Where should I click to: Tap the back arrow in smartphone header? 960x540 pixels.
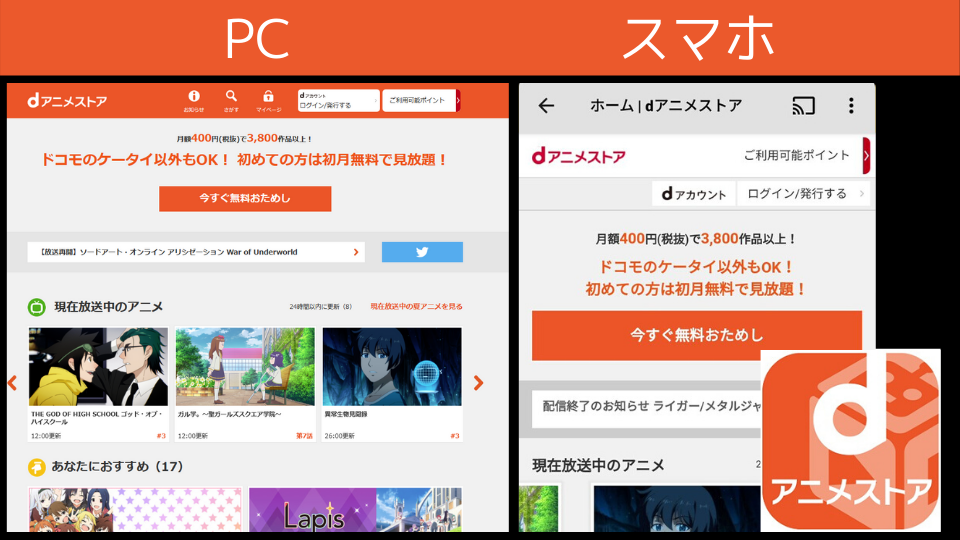point(546,106)
